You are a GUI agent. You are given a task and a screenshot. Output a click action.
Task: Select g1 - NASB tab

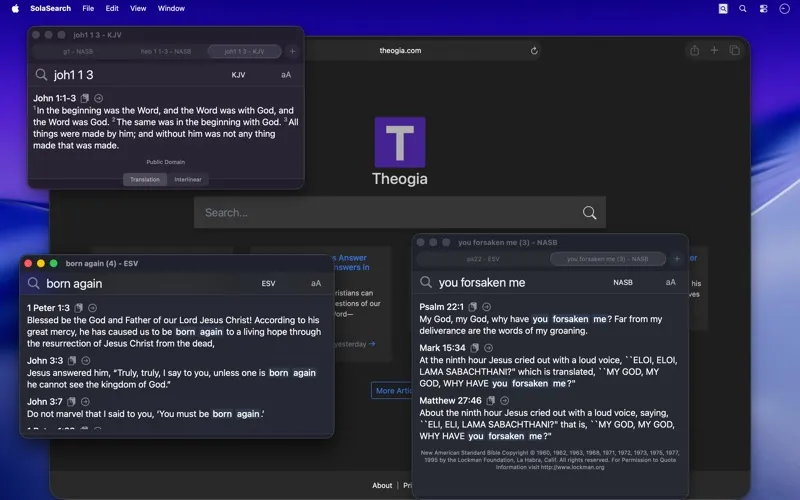point(78,51)
